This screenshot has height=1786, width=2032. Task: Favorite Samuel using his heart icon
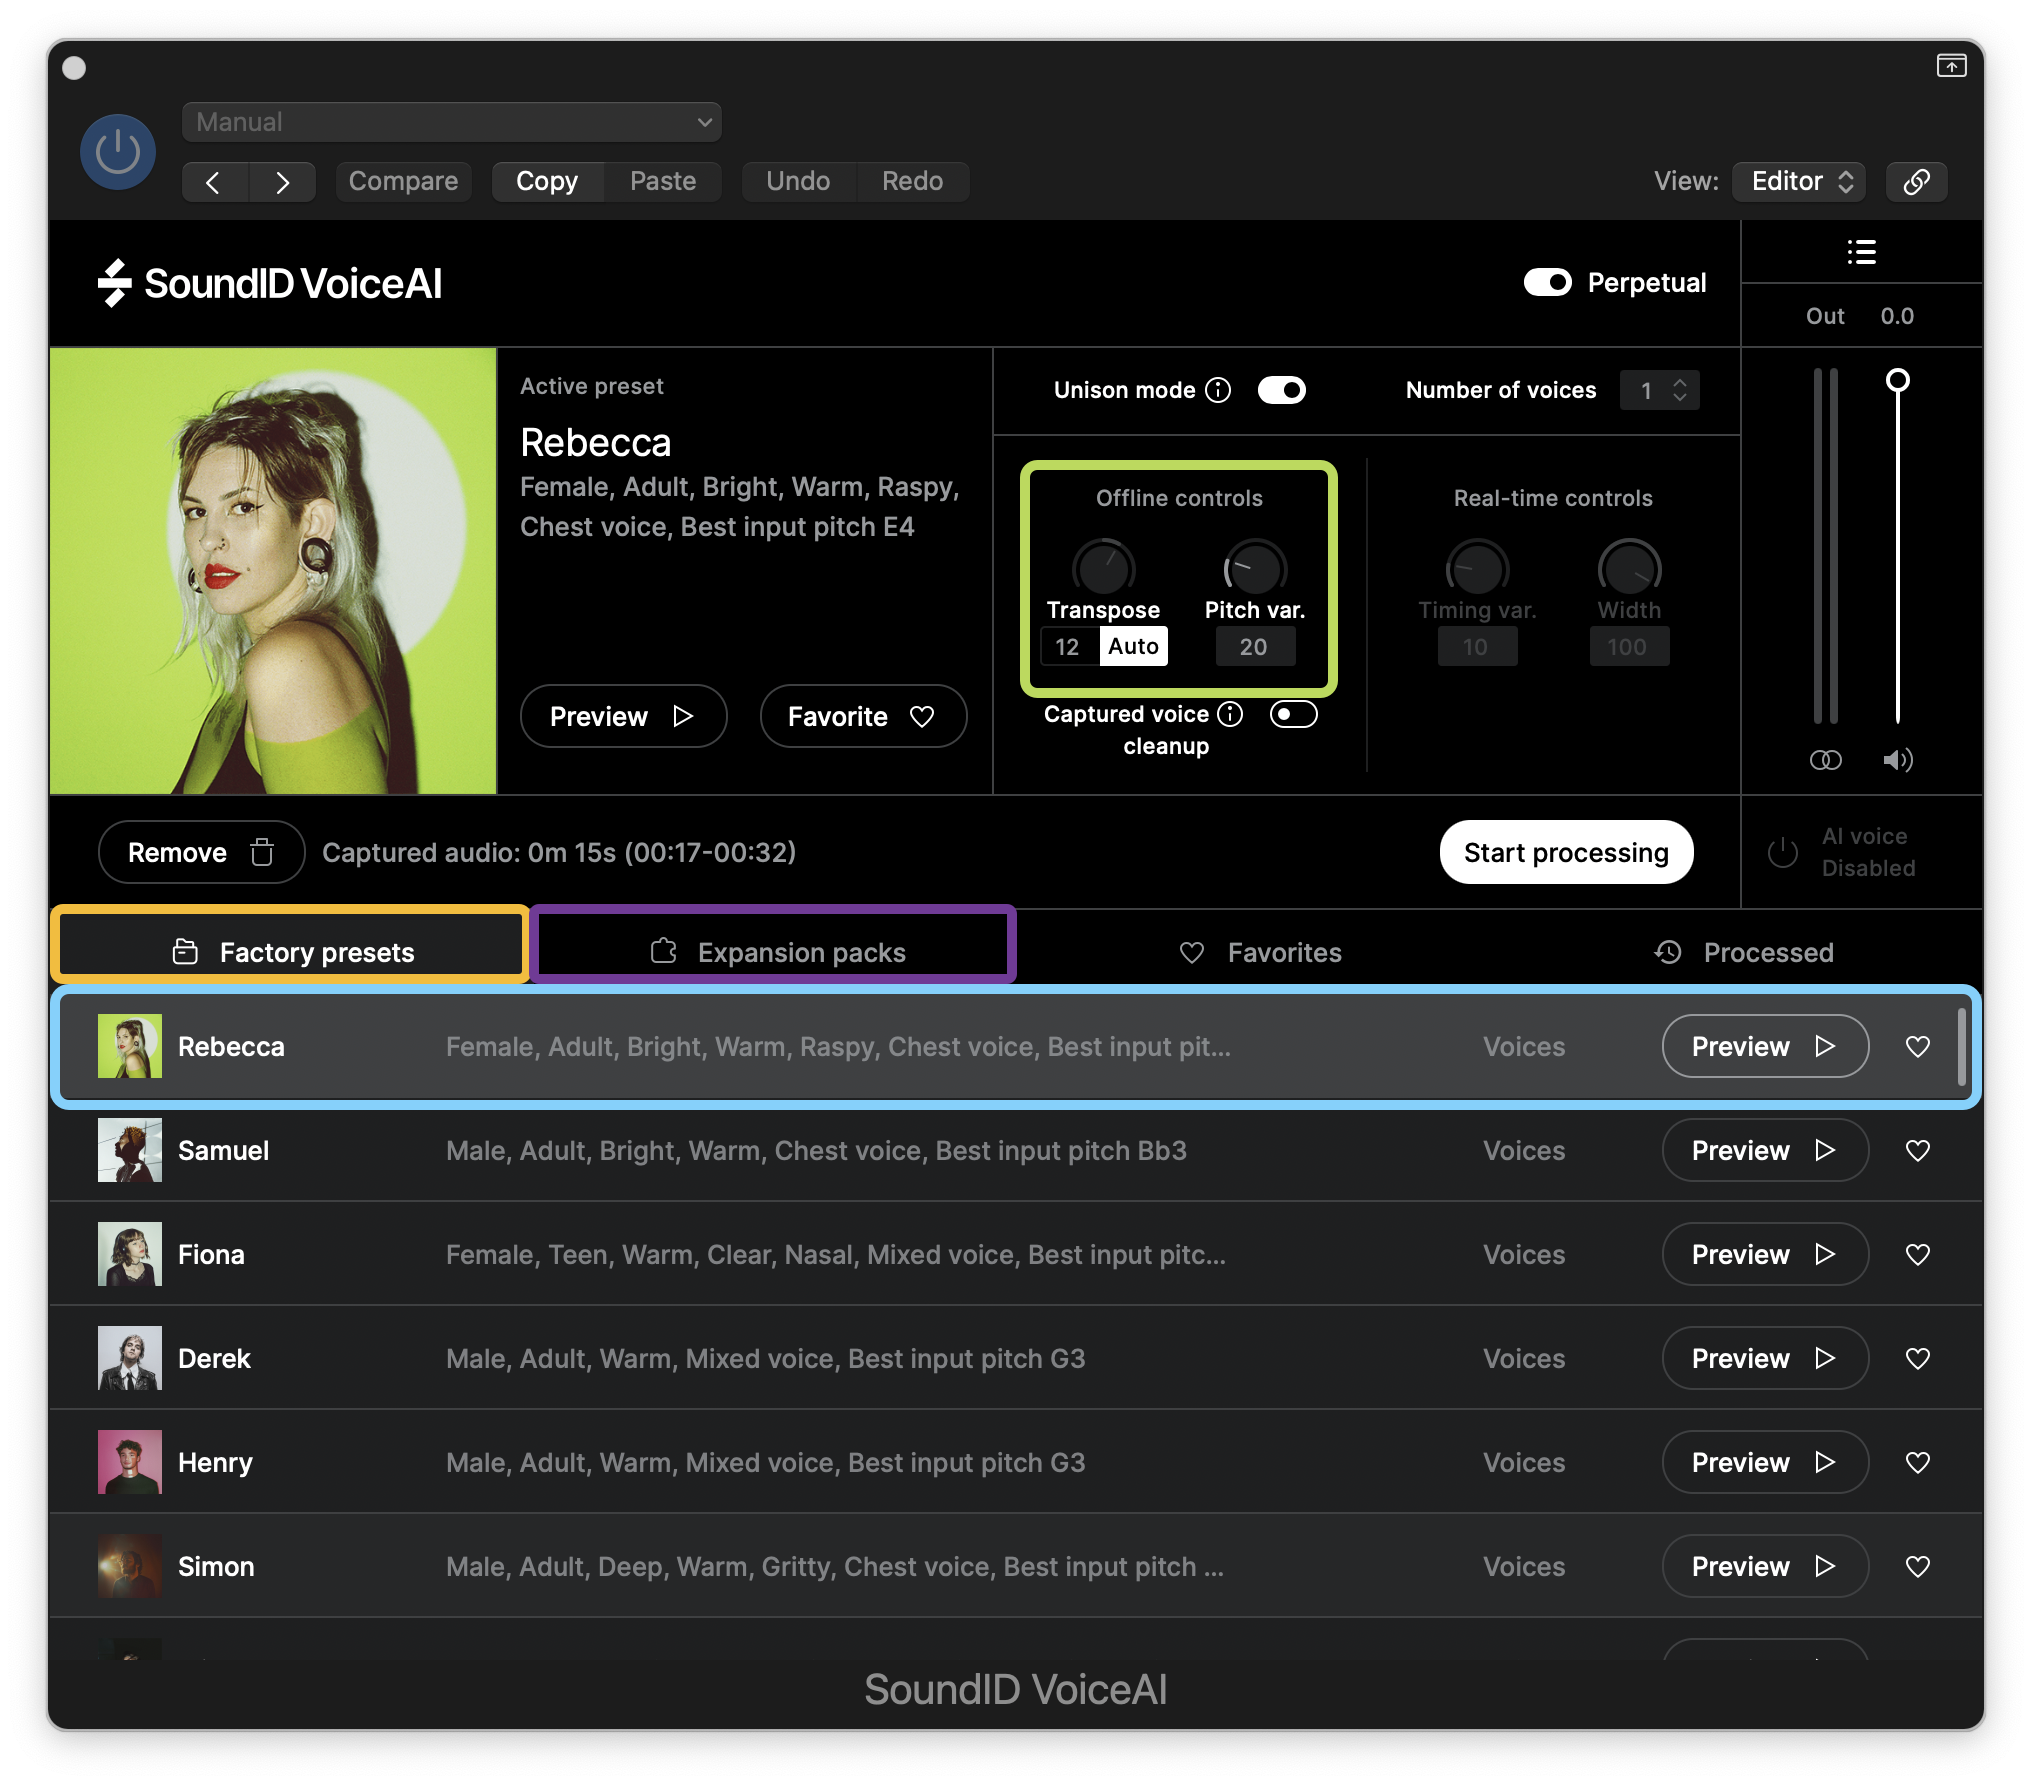(x=1918, y=1150)
